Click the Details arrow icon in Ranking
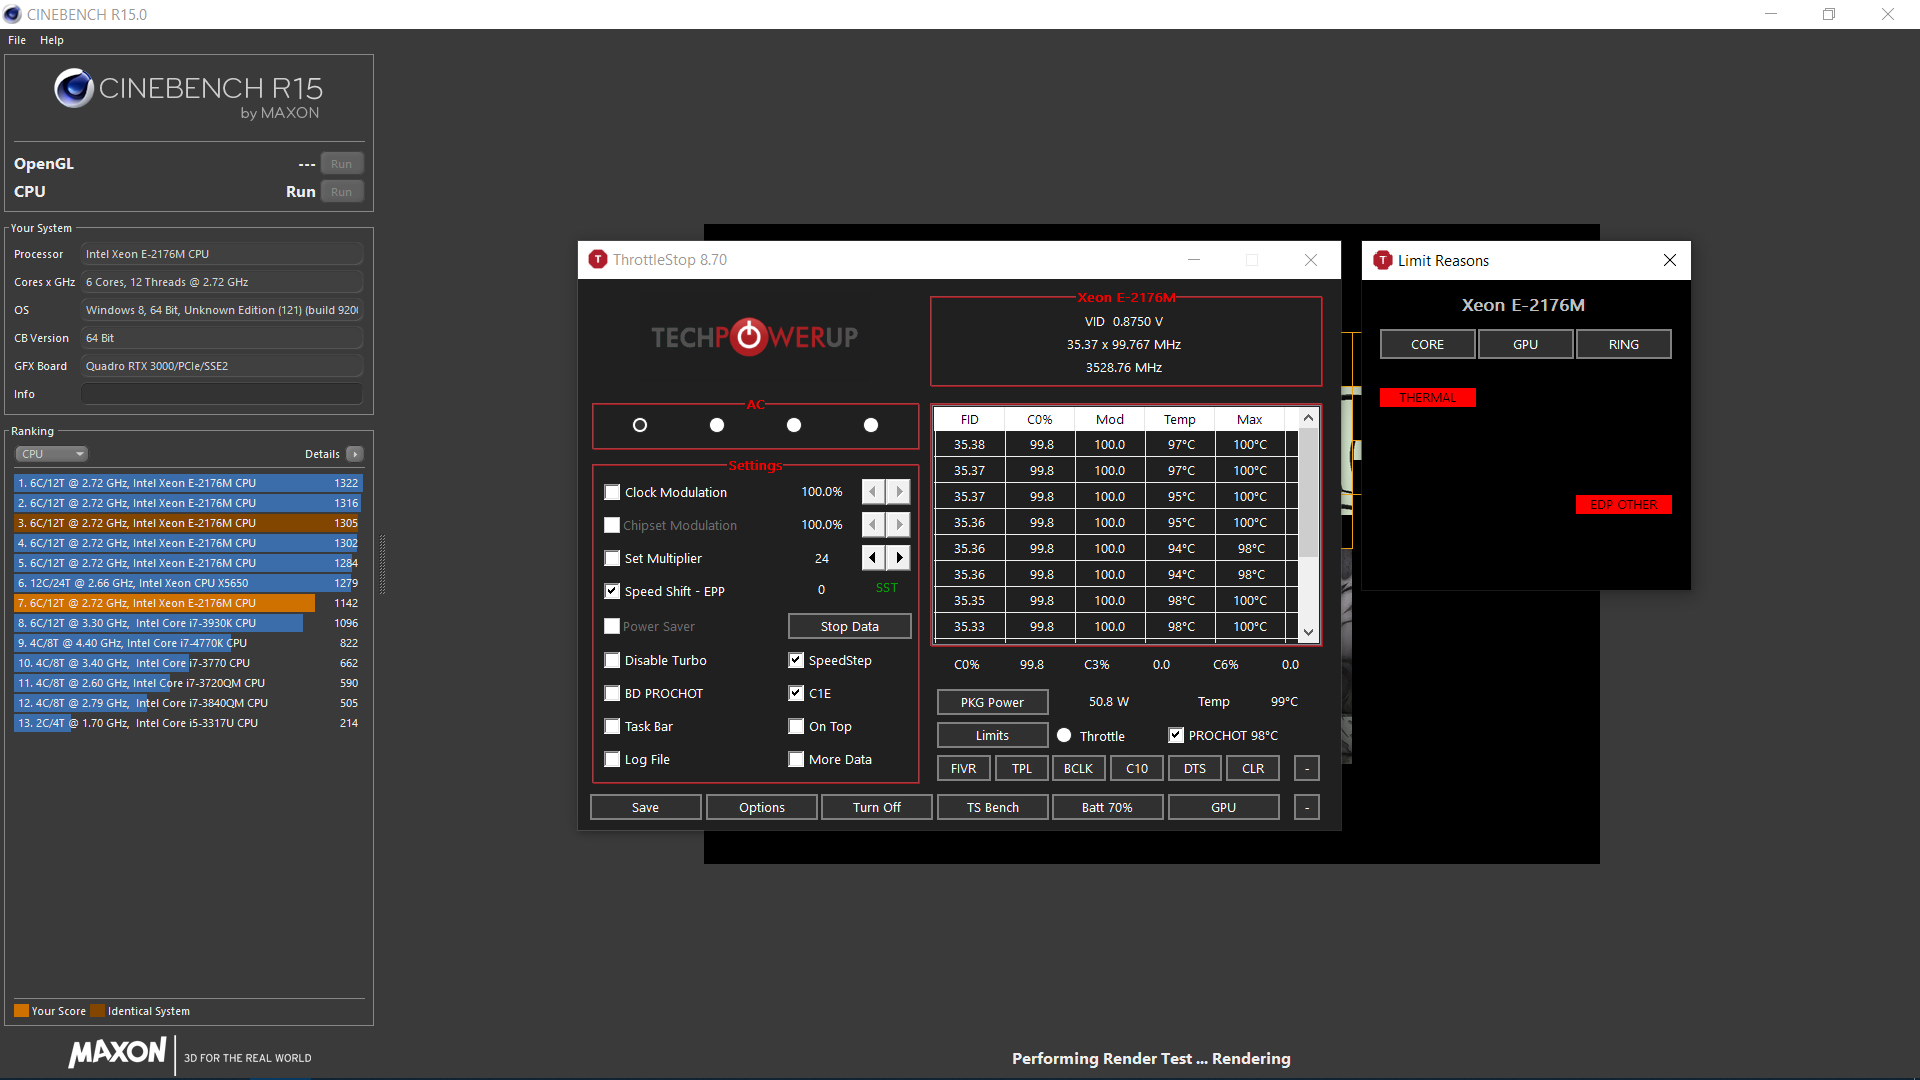1920x1080 pixels. pyautogui.click(x=355, y=454)
